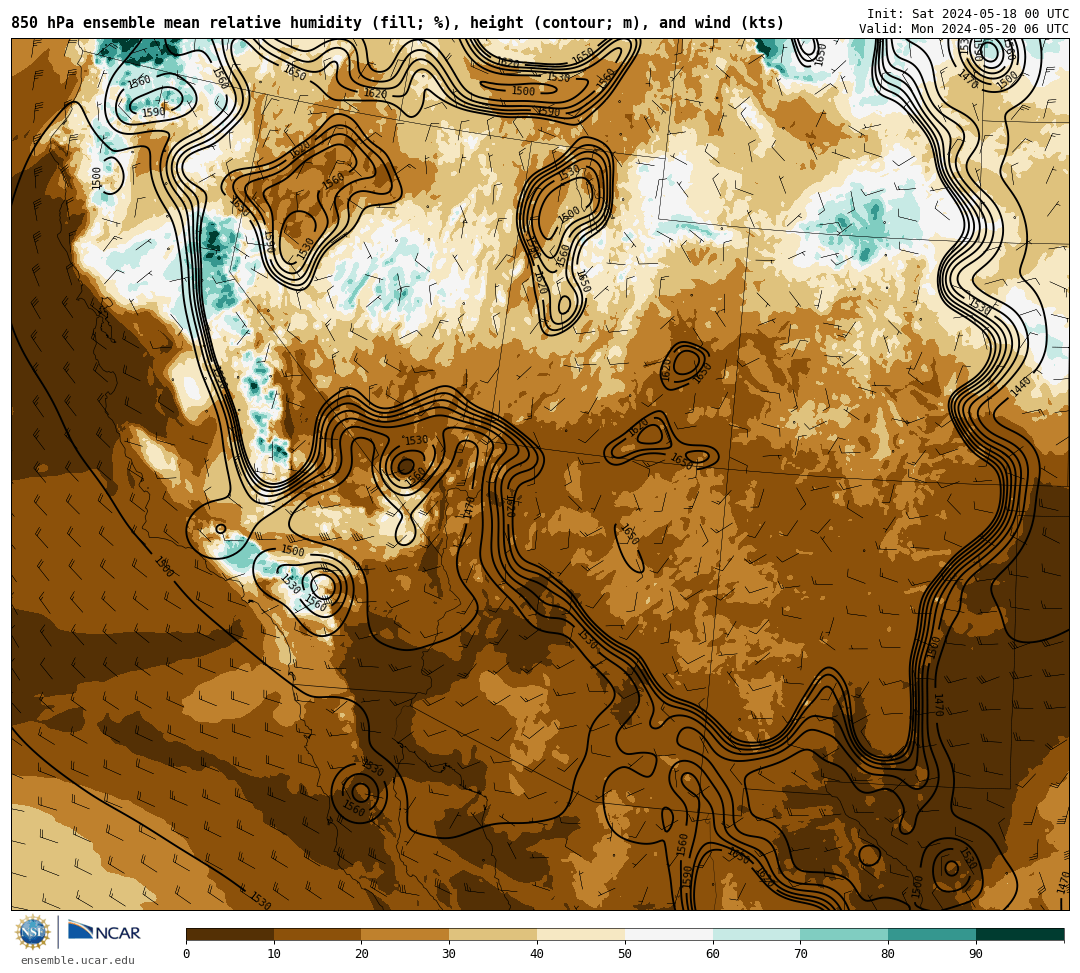Select the 70-80% light teal colorbar segment
This screenshot has height=973, width=1080.
click(844, 934)
